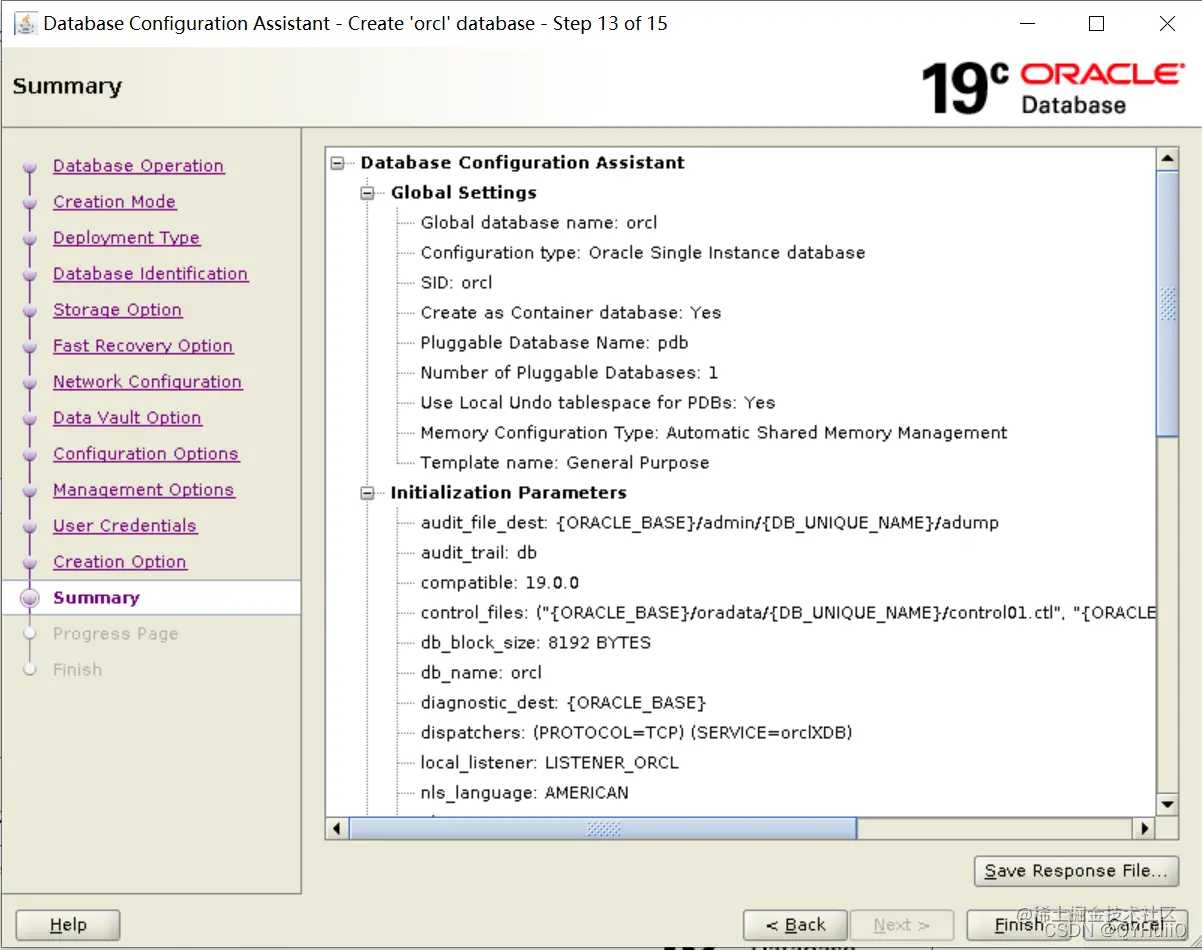
Task: Click the 'Global Settings' heading label
Action: click(x=463, y=193)
